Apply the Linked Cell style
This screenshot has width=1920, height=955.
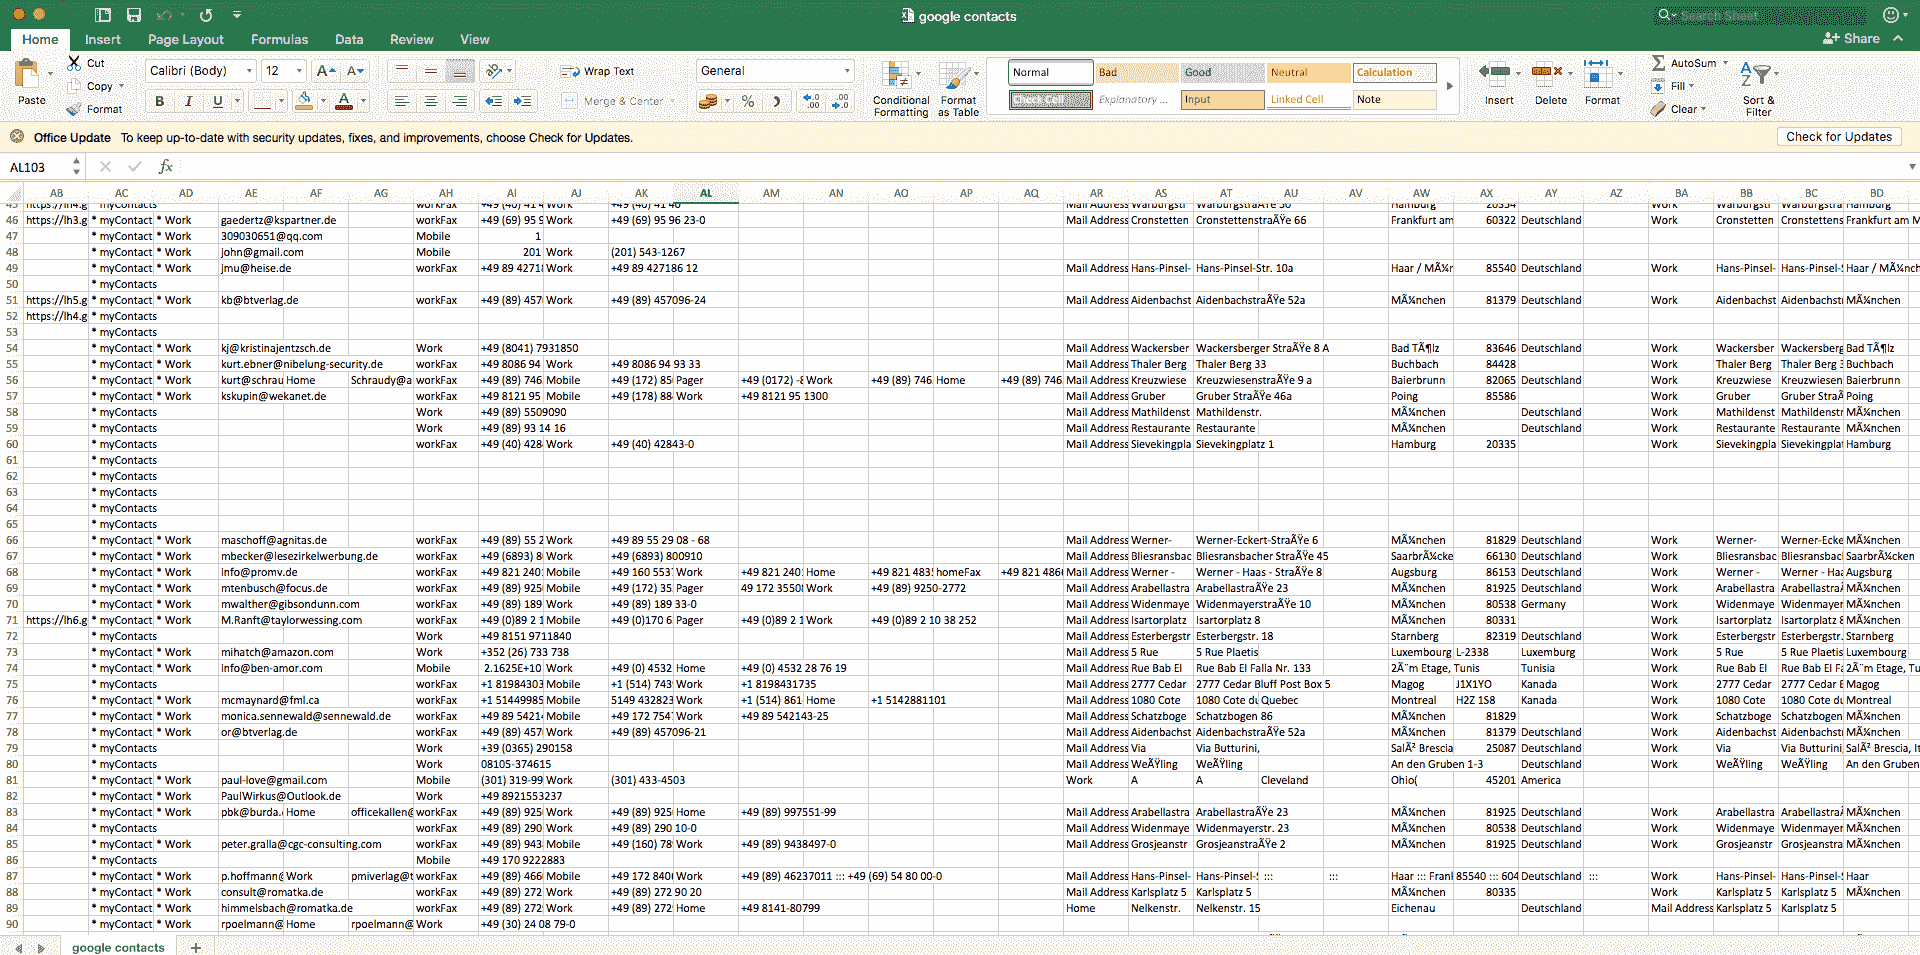coord(1307,99)
